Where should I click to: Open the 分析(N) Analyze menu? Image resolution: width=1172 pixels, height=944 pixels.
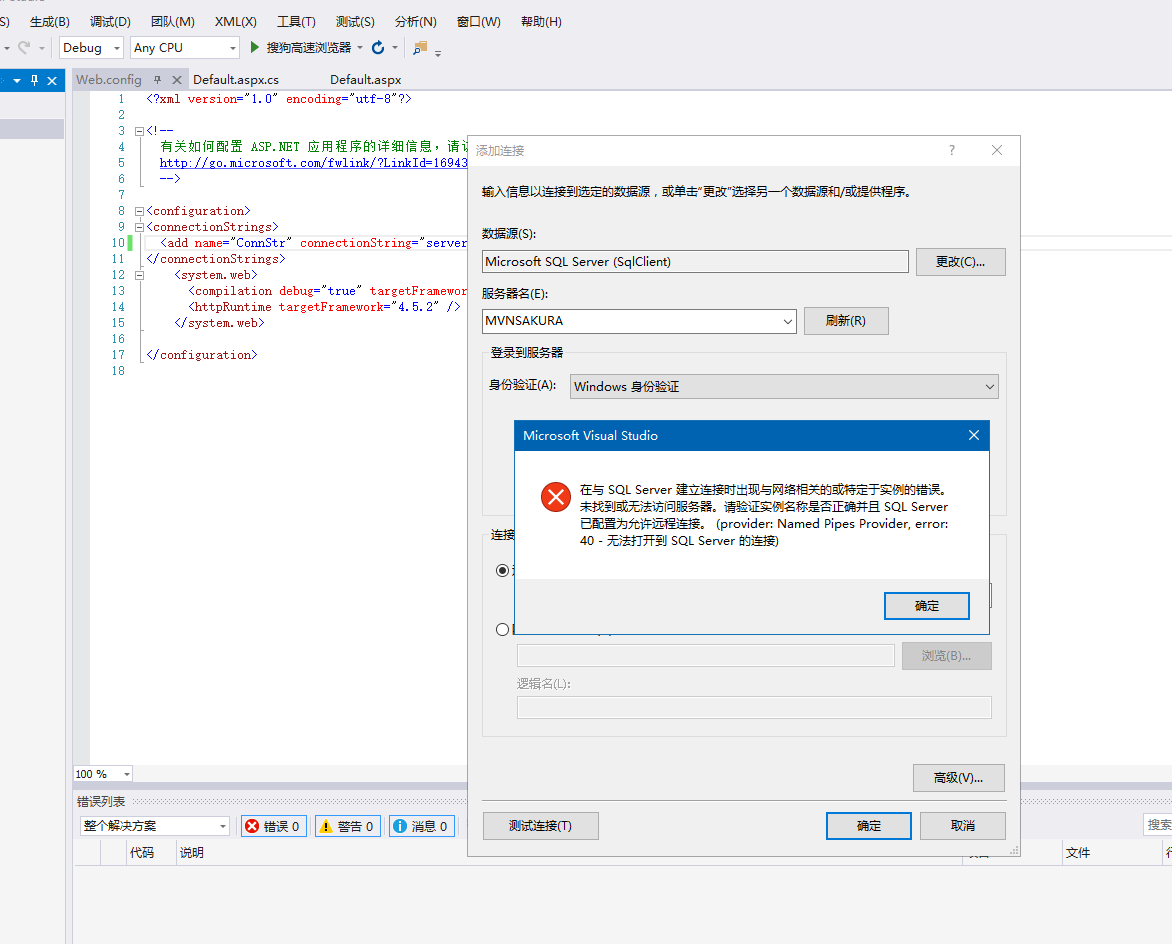(416, 22)
